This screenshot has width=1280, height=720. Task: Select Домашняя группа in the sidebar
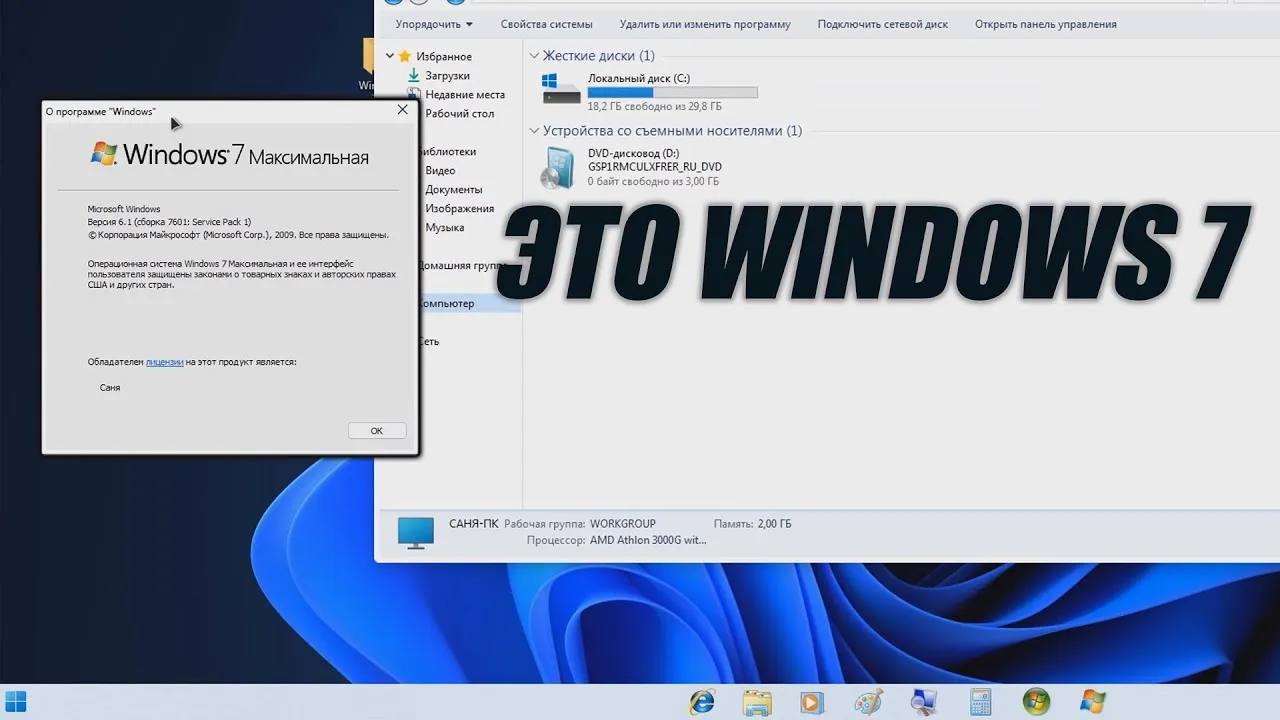460,266
